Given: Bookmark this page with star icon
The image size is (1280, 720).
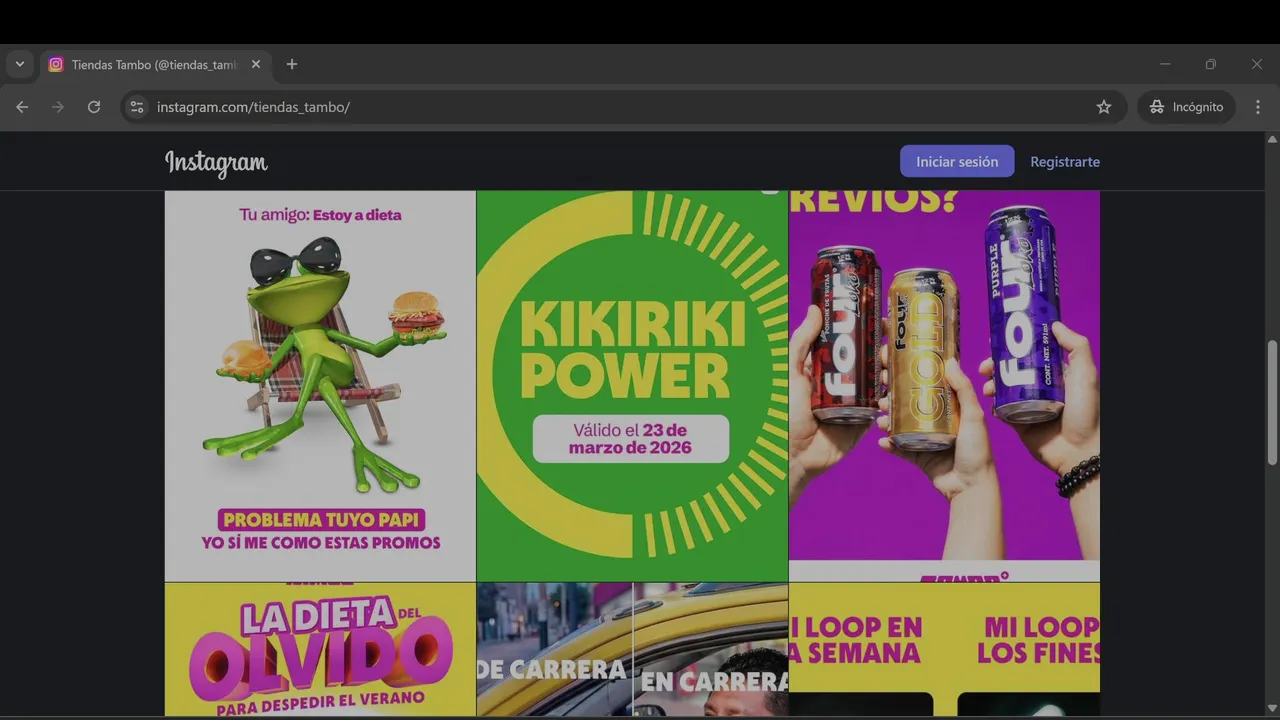Looking at the screenshot, I should [1104, 107].
